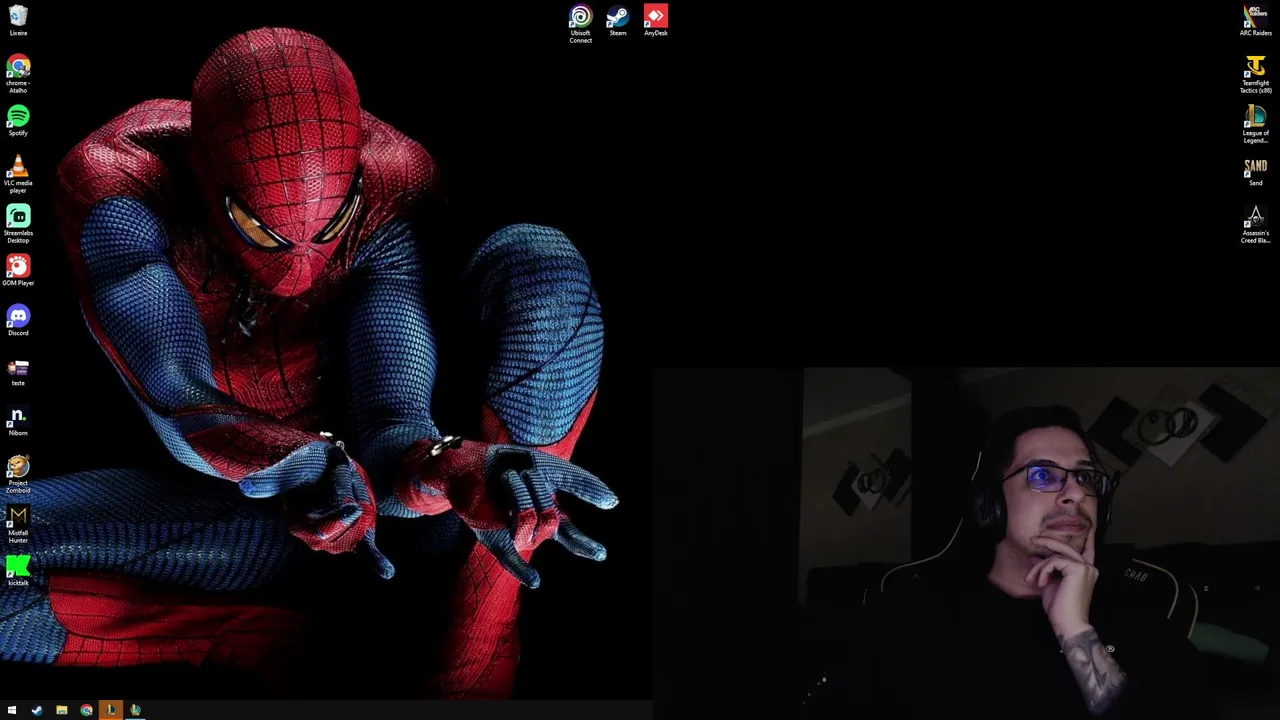Open the League client taskbar icon
The height and width of the screenshot is (720, 1280).
[135, 710]
